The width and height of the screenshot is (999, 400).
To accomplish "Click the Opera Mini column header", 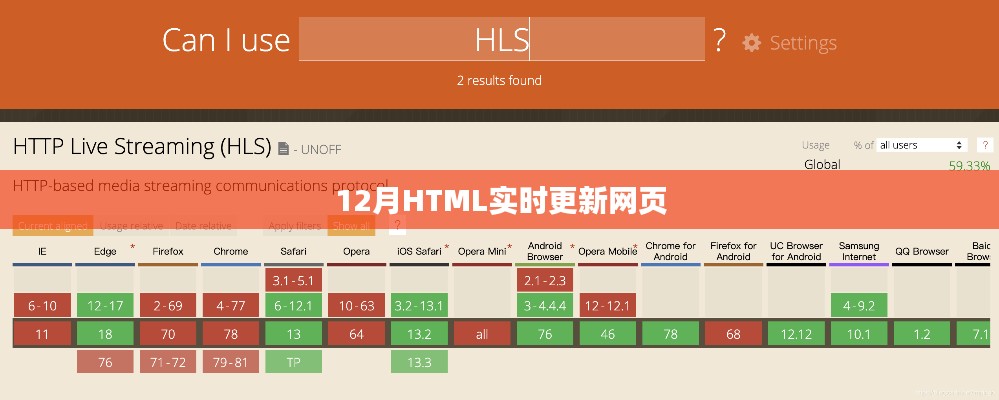I will click(x=482, y=252).
